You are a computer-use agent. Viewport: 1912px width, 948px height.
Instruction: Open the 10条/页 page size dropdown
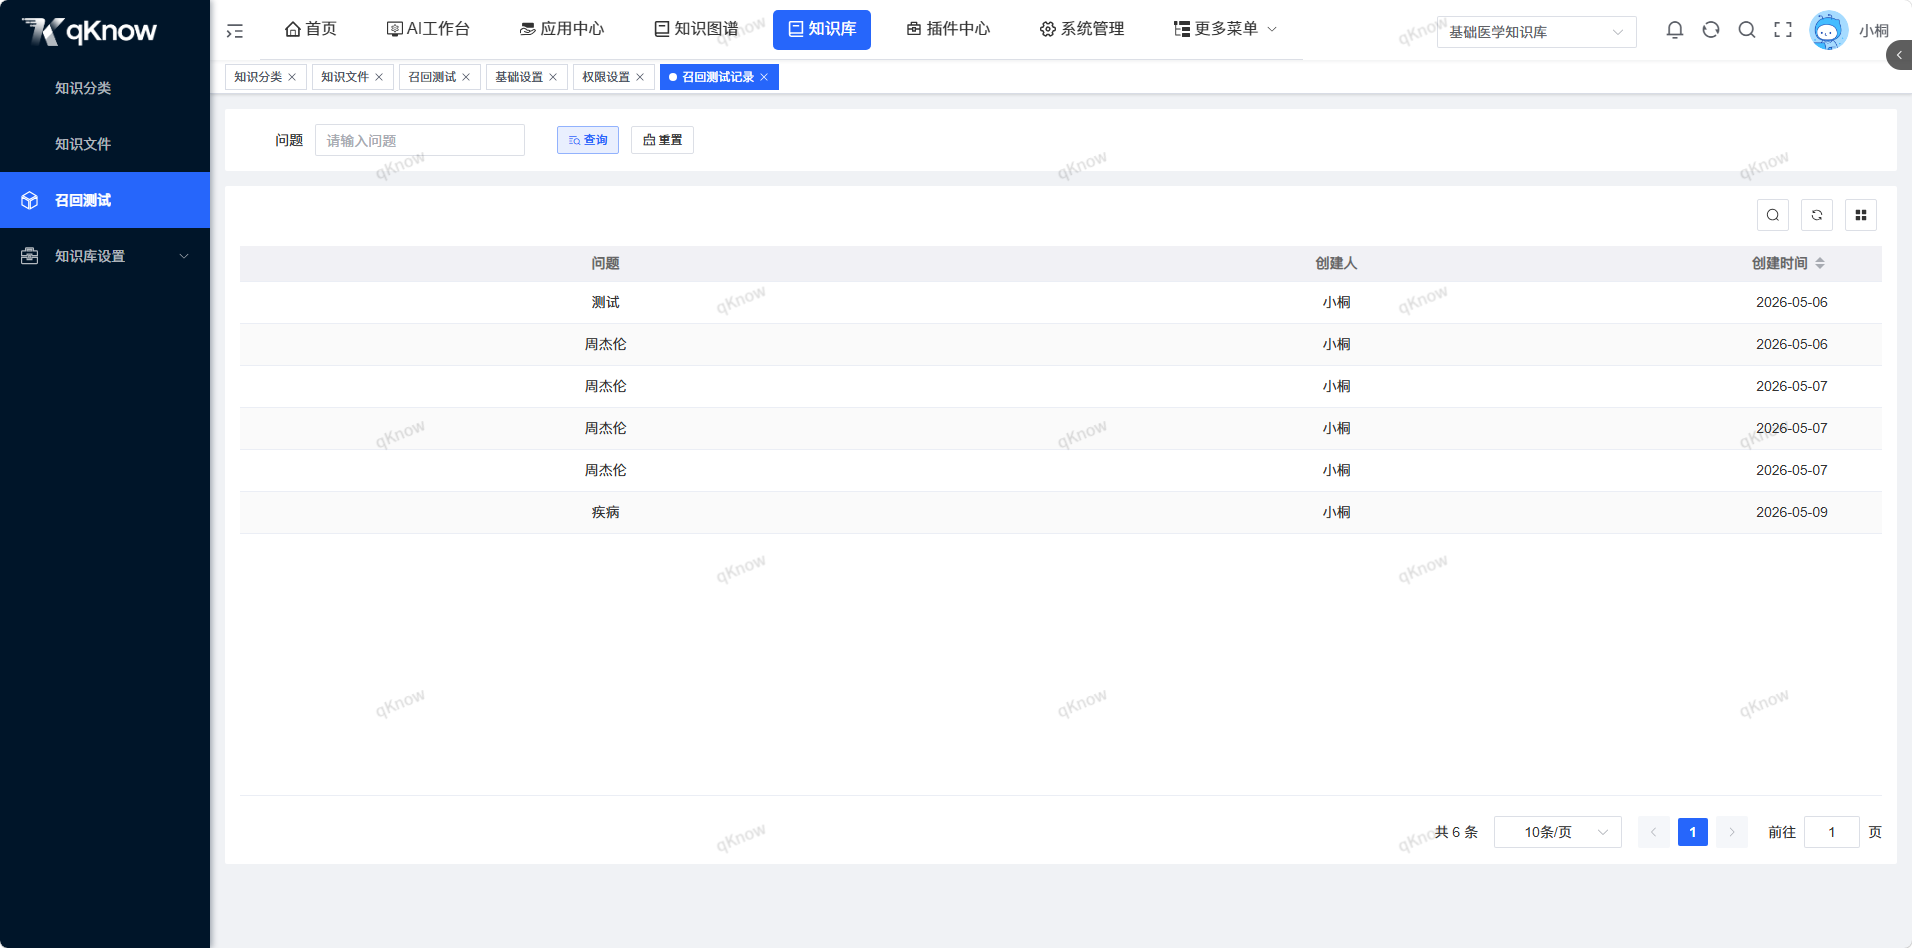[1558, 832]
